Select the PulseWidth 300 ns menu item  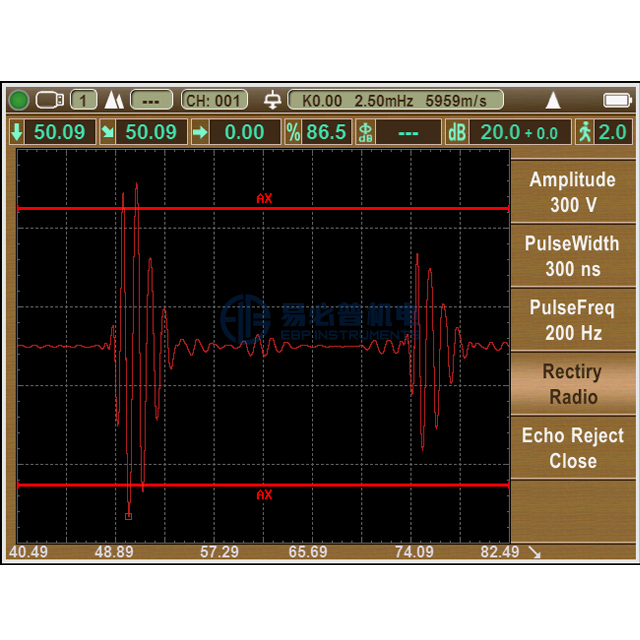pos(573,256)
